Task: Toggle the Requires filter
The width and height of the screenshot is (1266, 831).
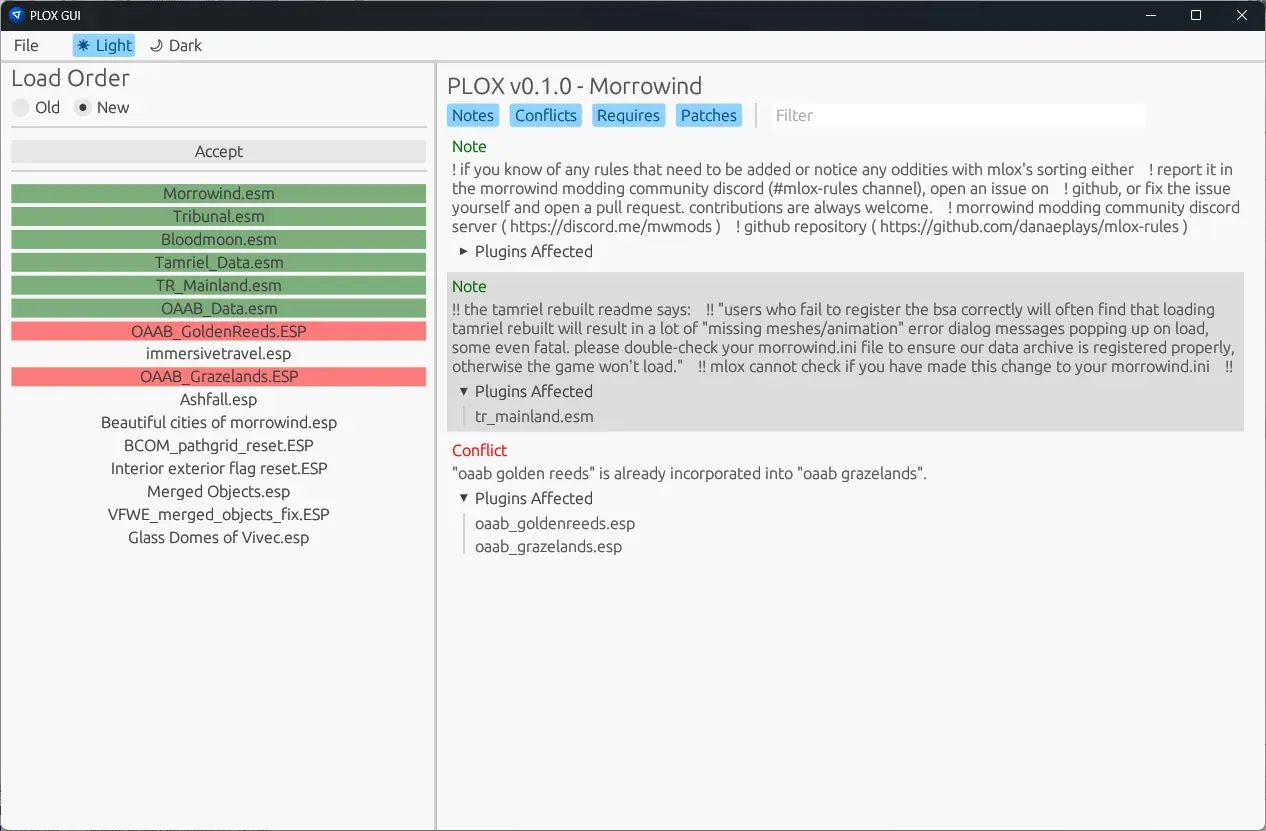Action: pyautogui.click(x=628, y=115)
